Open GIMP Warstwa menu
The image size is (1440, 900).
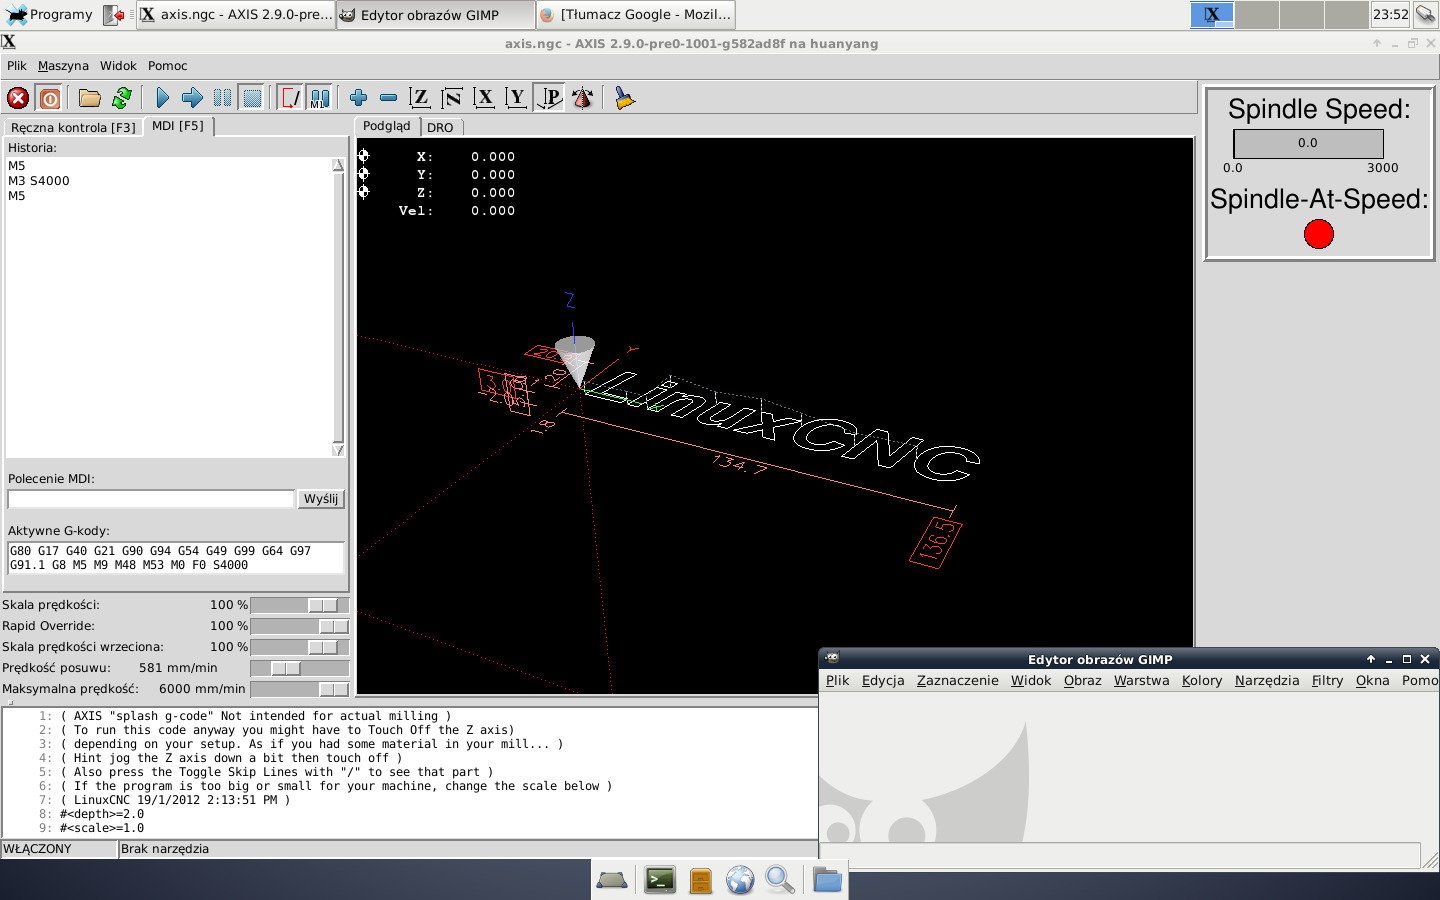tap(1141, 681)
